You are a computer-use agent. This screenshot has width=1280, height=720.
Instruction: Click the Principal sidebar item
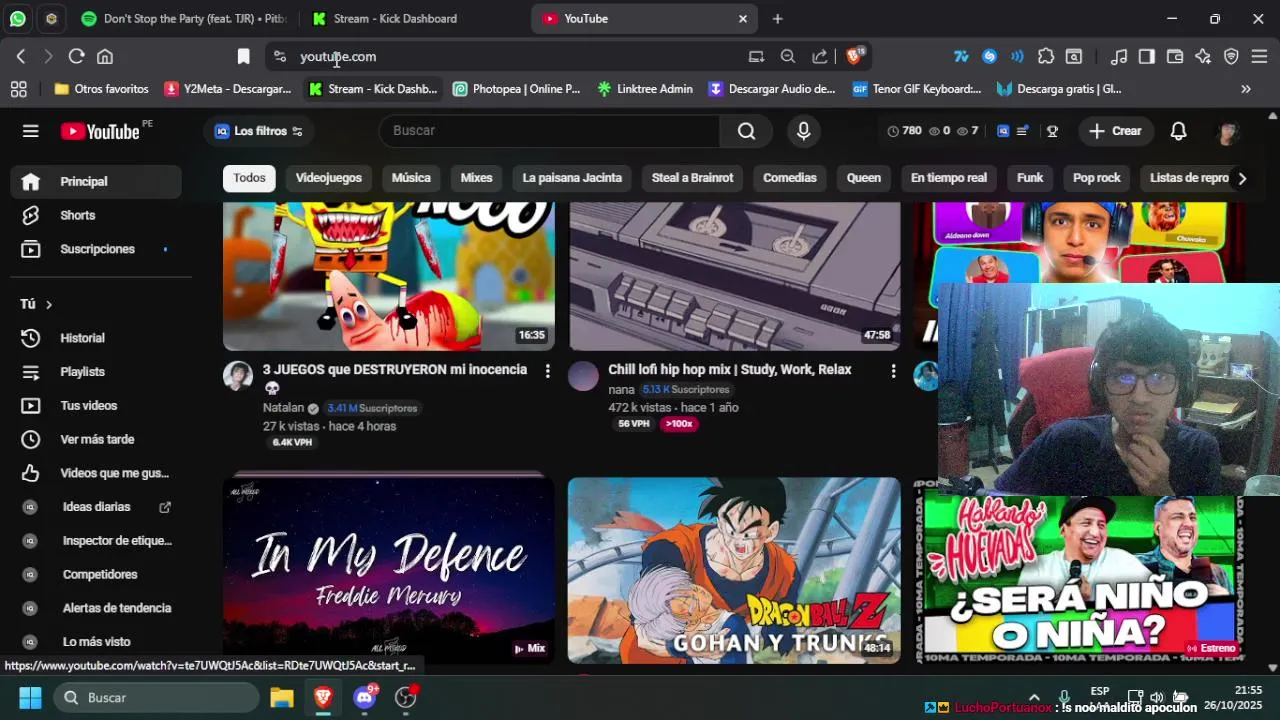pos(96,181)
